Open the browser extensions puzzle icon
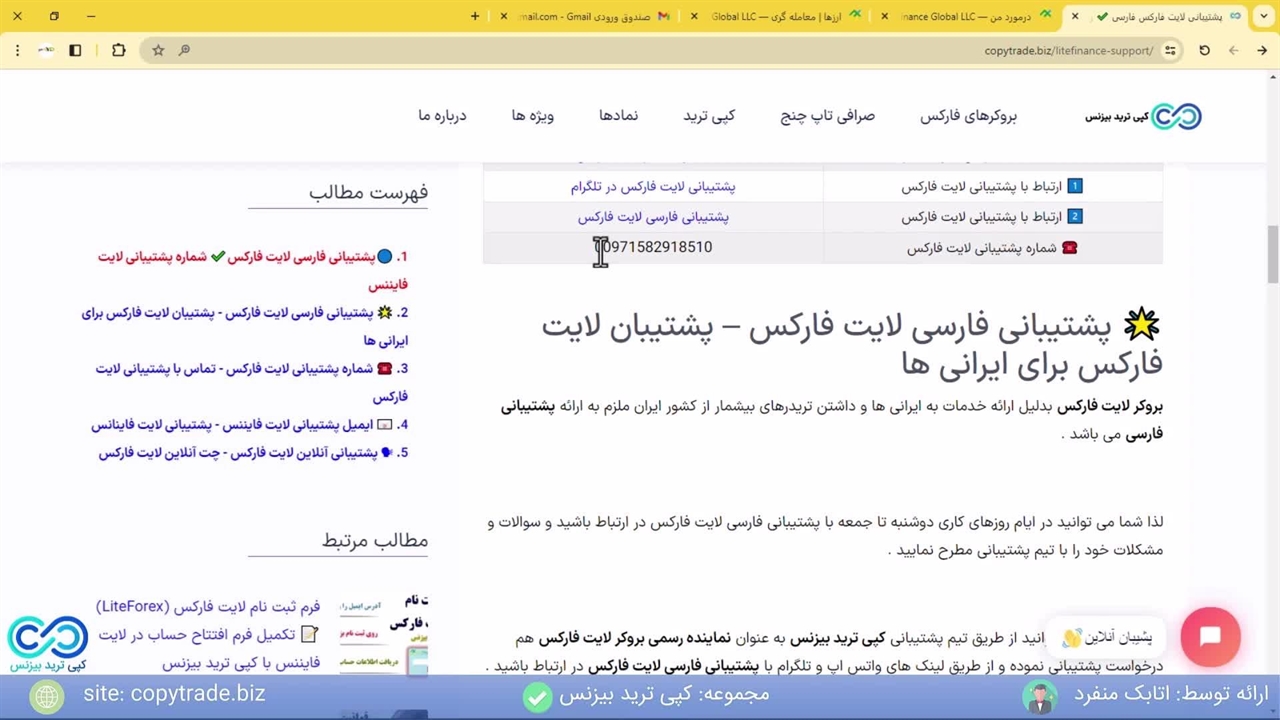This screenshot has width=1280, height=720. pyautogui.click(x=118, y=50)
